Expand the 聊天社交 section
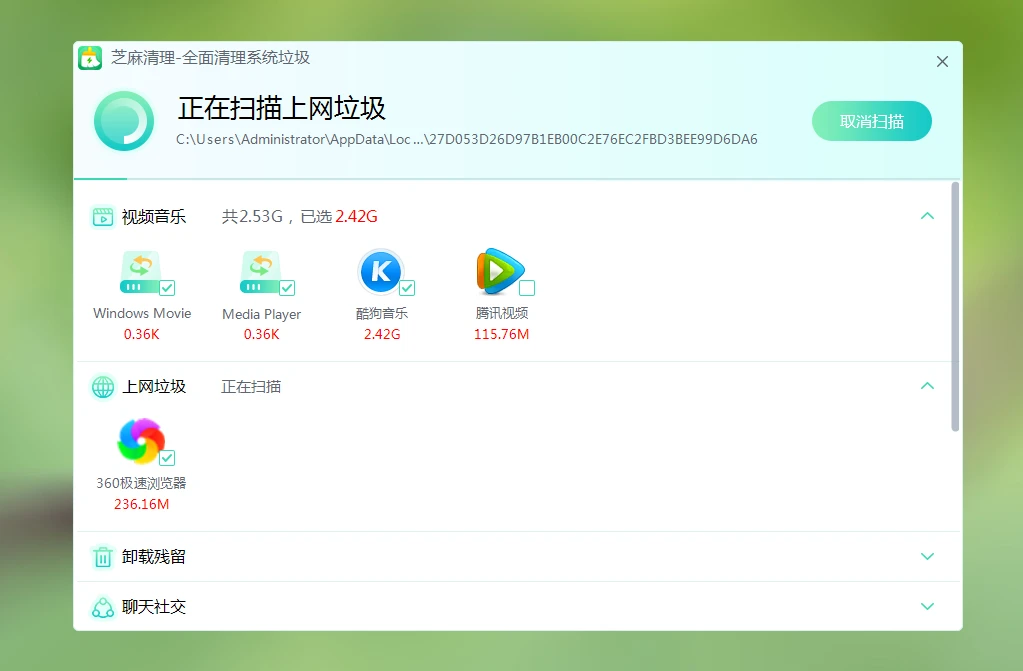Screen dimensions: 1023x671 coord(927,607)
